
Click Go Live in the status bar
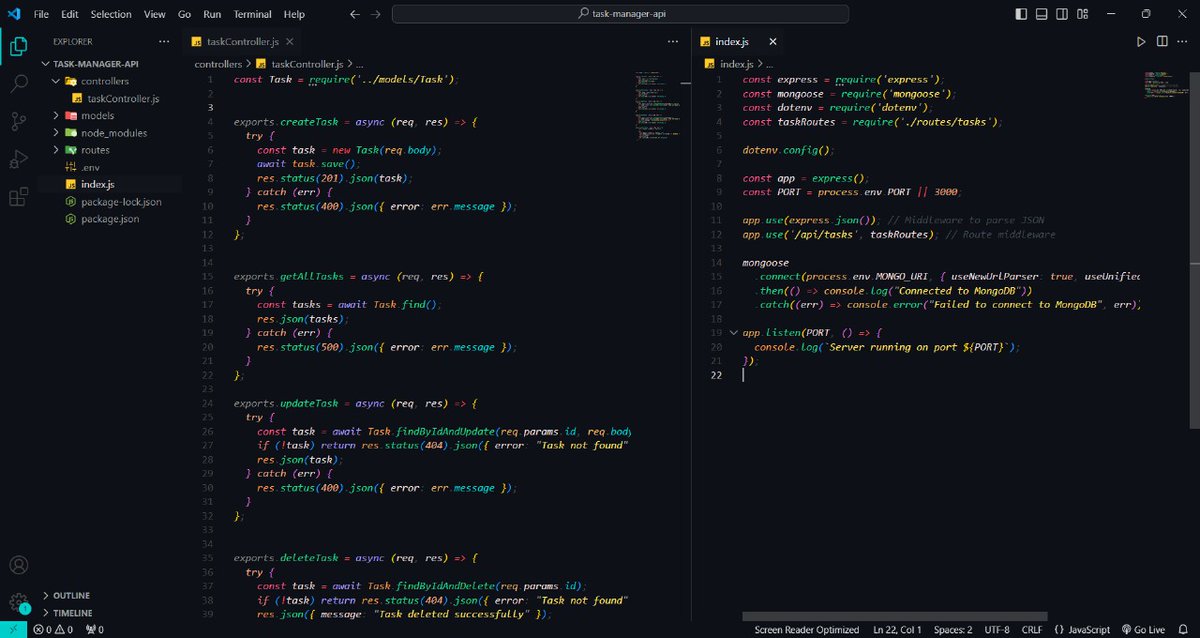tap(1143, 630)
